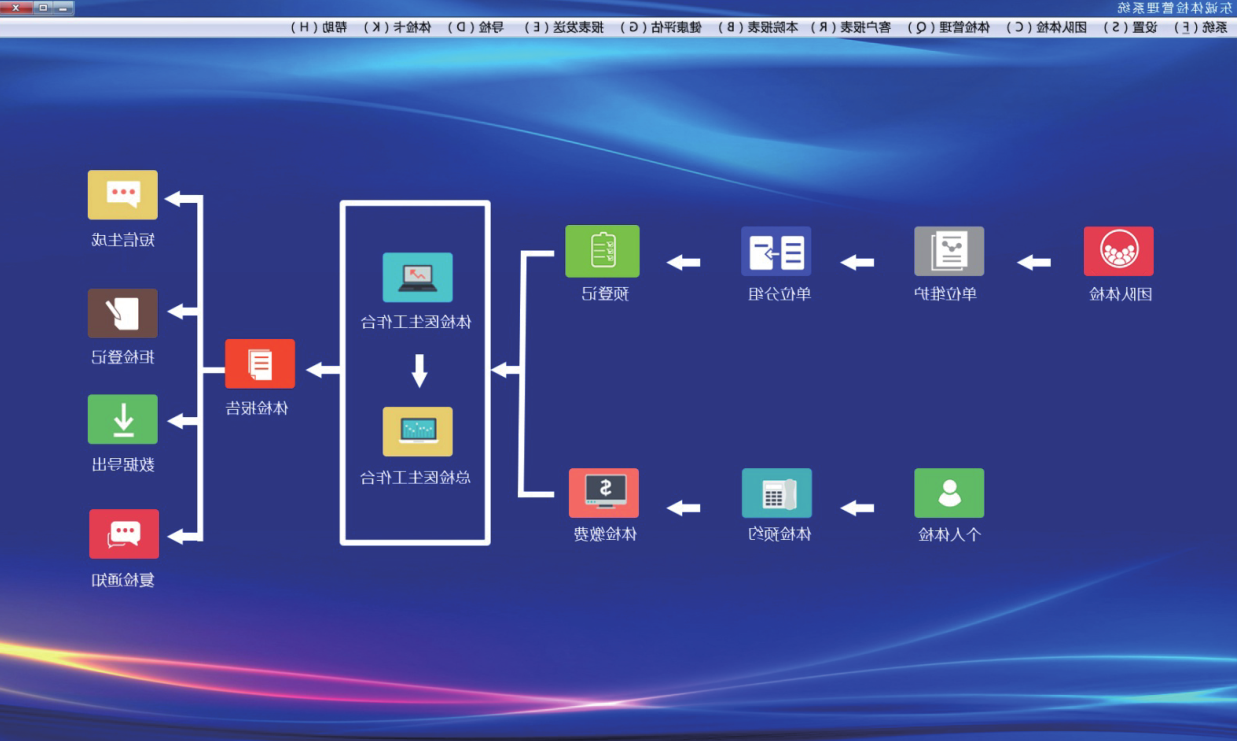The height and width of the screenshot is (741, 1237).
Task: Open the 短信生成 yellow message icon
Action: [123, 195]
